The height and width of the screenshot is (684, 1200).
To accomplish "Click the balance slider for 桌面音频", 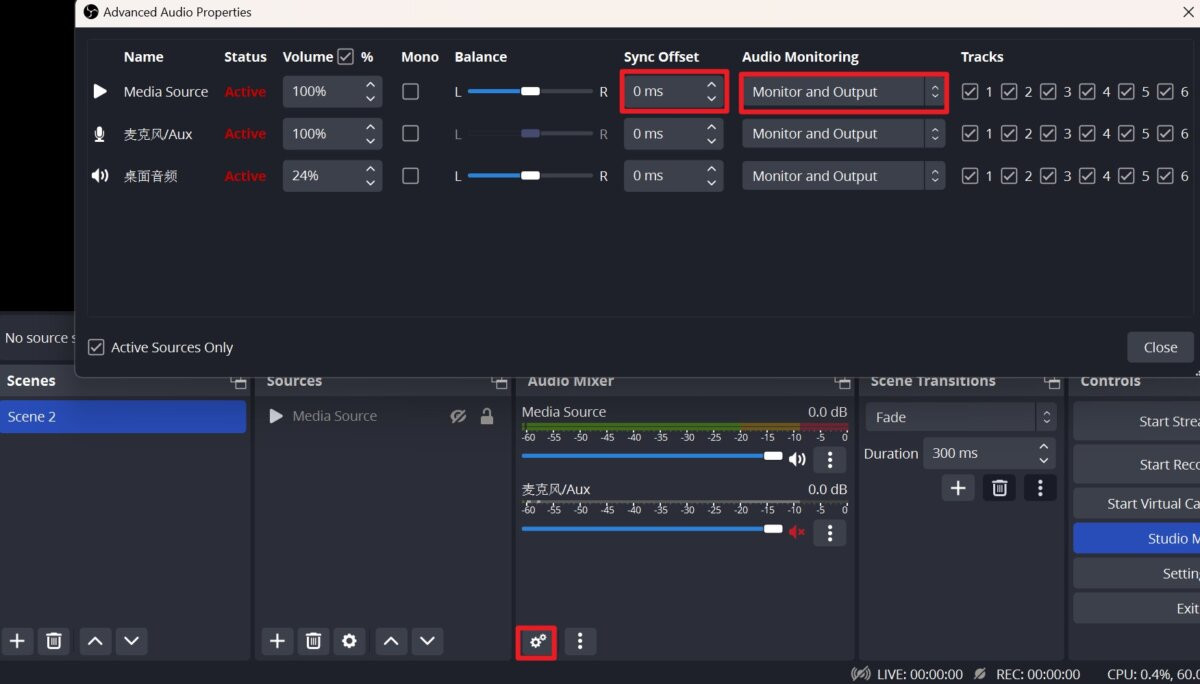I will pyautogui.click(x=530, y=175).
